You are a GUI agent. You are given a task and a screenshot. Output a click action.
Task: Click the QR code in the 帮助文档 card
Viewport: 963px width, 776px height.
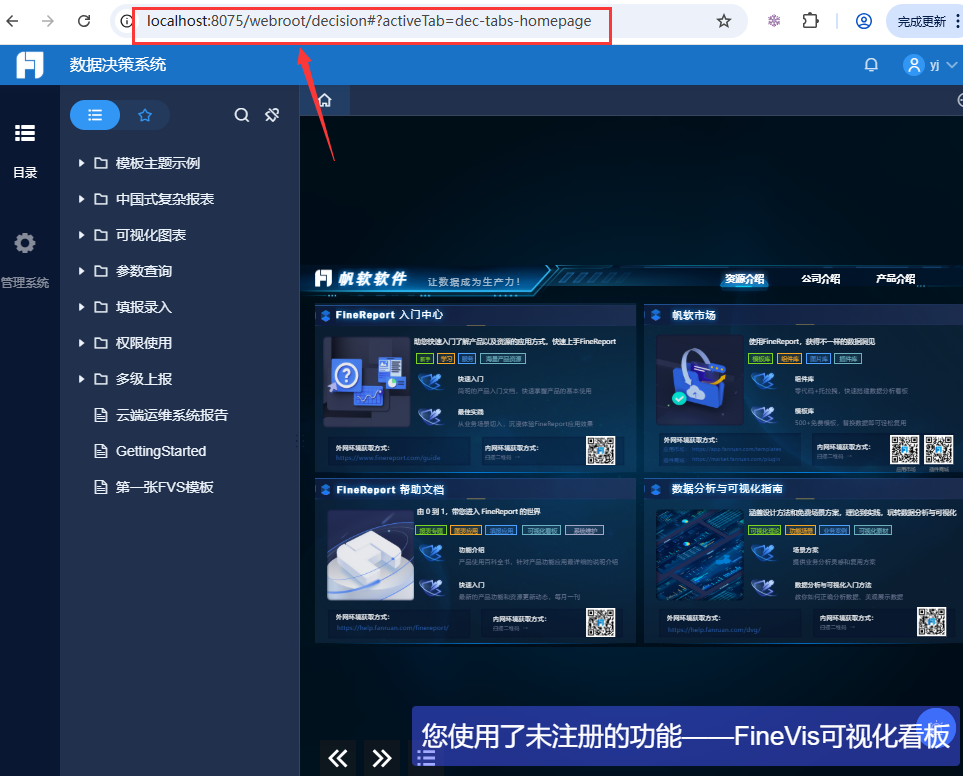pos(600,622)
